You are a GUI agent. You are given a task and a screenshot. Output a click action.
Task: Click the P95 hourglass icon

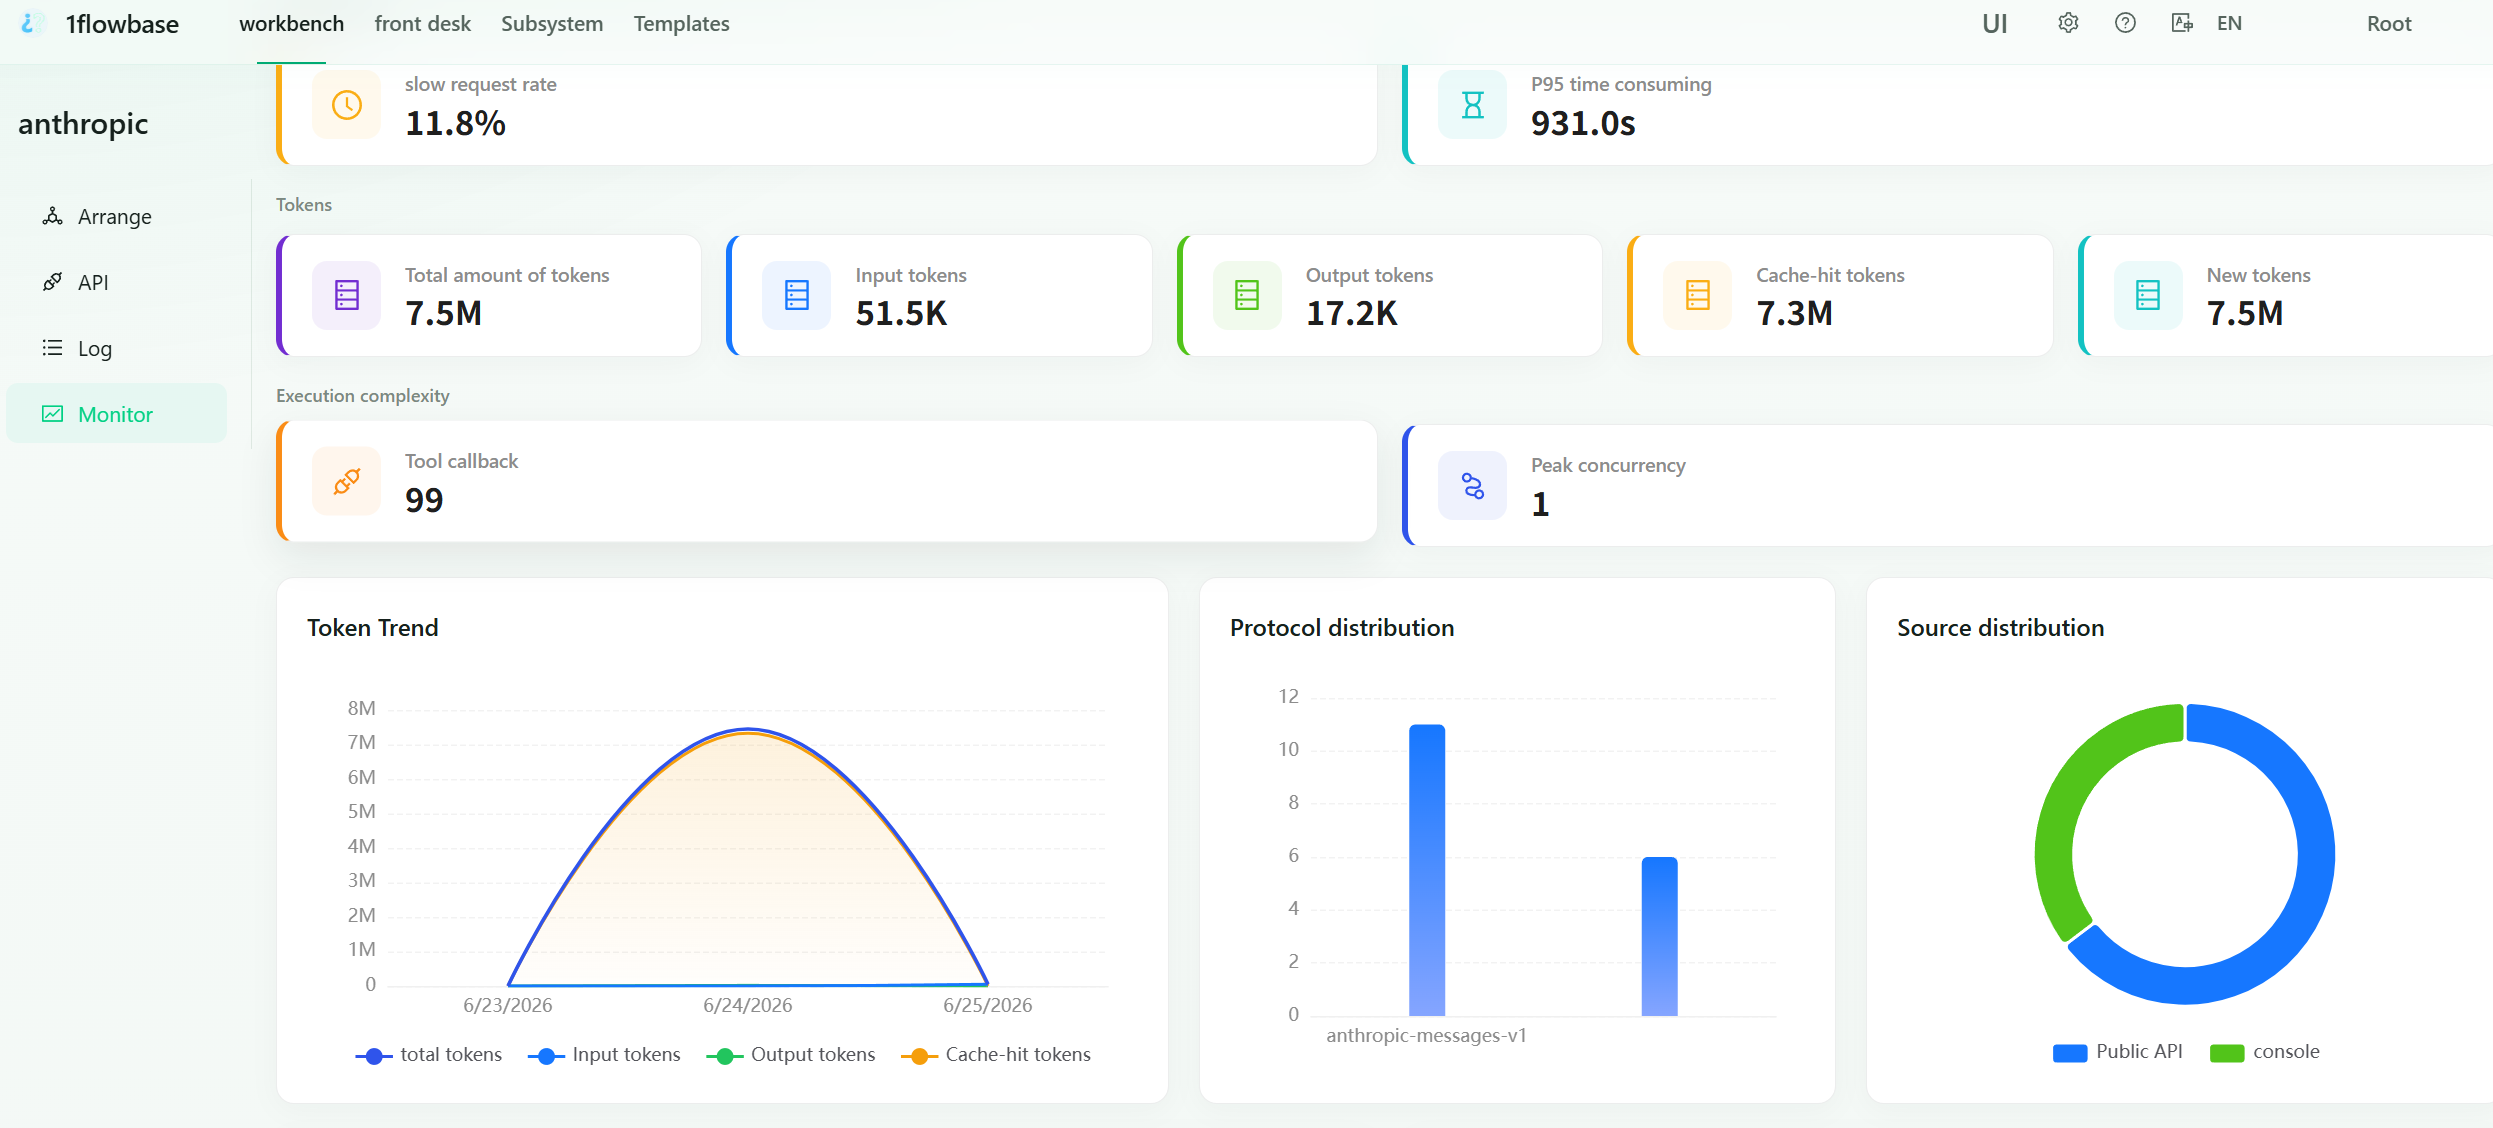1472,105
